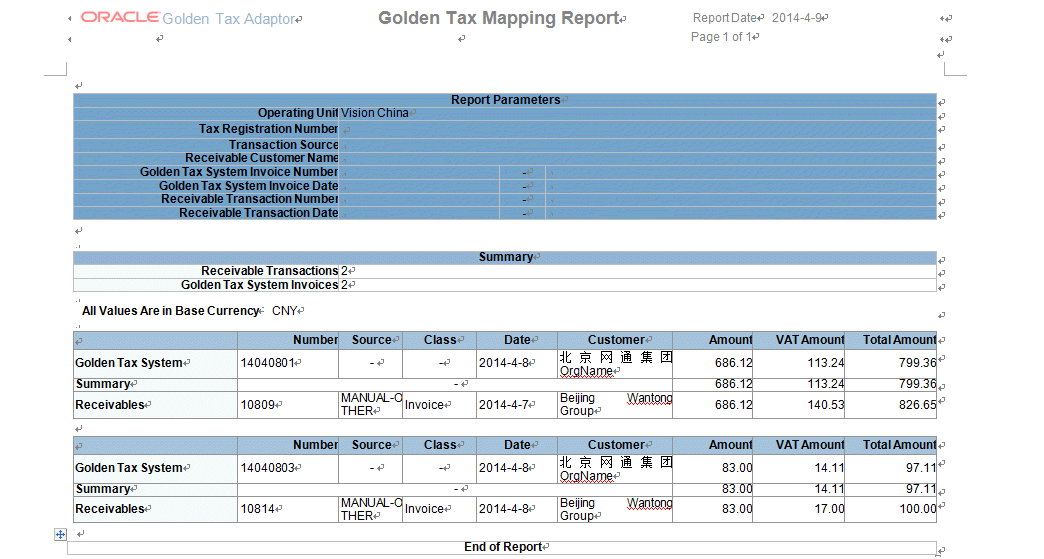The image size is (1044, 559).
Task: Select the 'Vision China' value
Action: 375,113
